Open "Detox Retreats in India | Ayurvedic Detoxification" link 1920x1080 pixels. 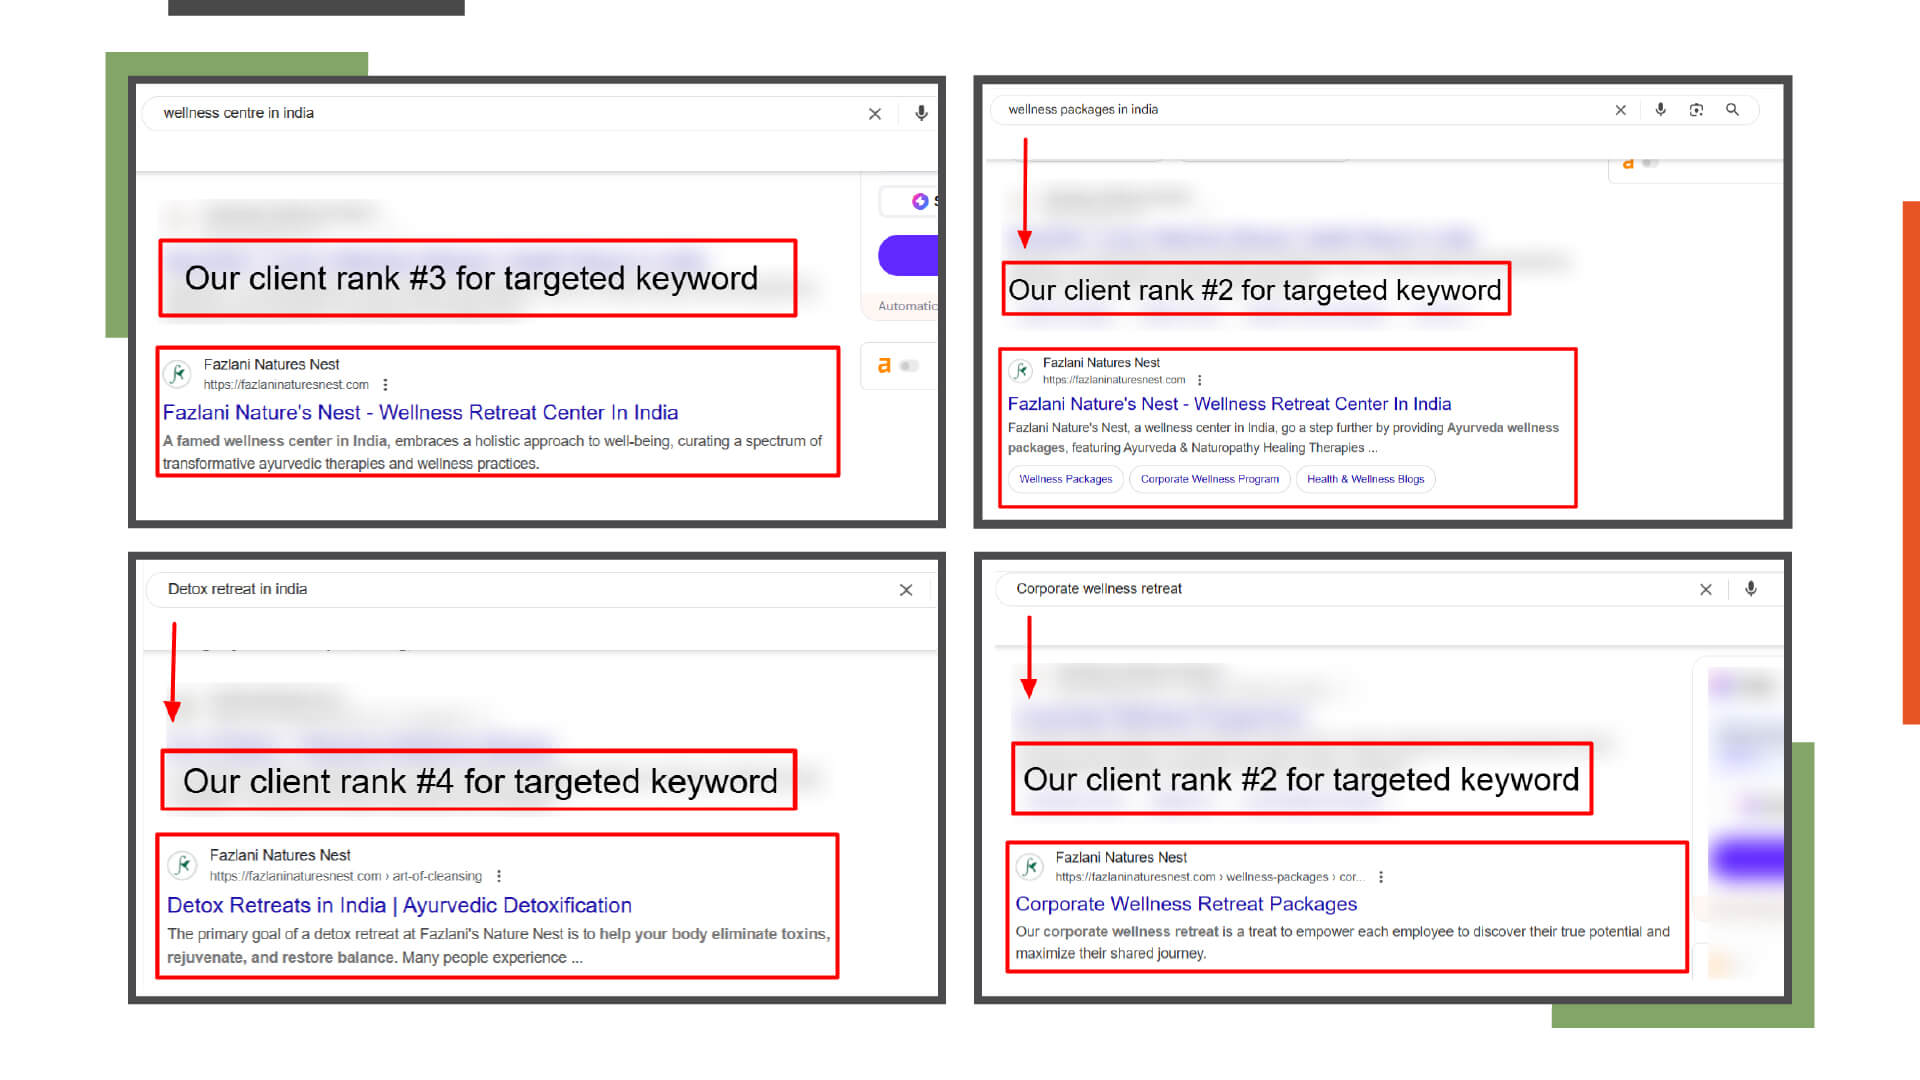[399, 905]
